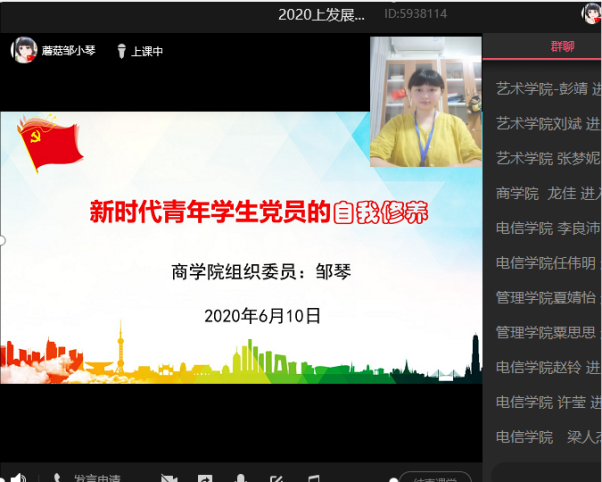Click the red party flag image on slide
Image resolution: width=602 pixels, height=482 pixels.
coord(50,143)
